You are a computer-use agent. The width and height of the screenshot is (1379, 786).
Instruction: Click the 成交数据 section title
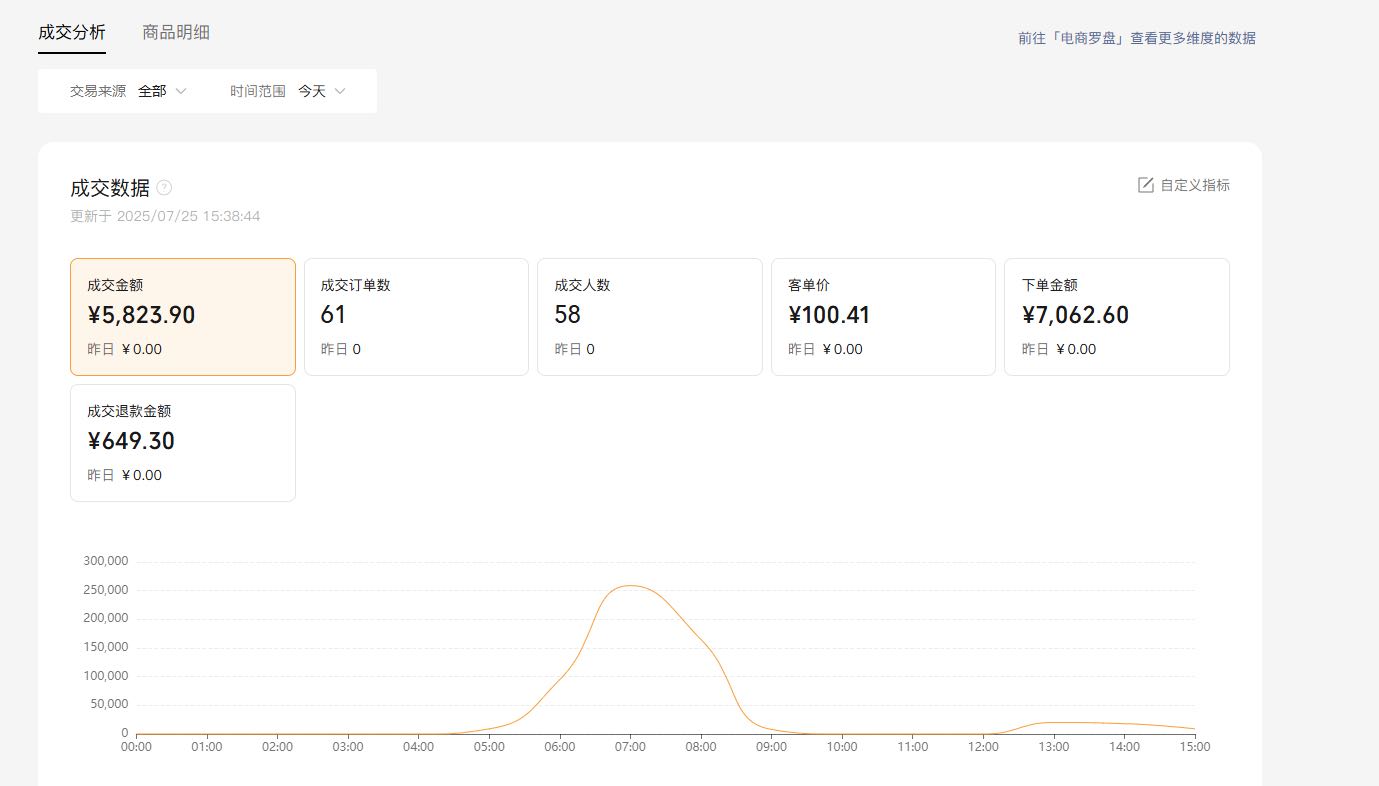click(110, 188)
